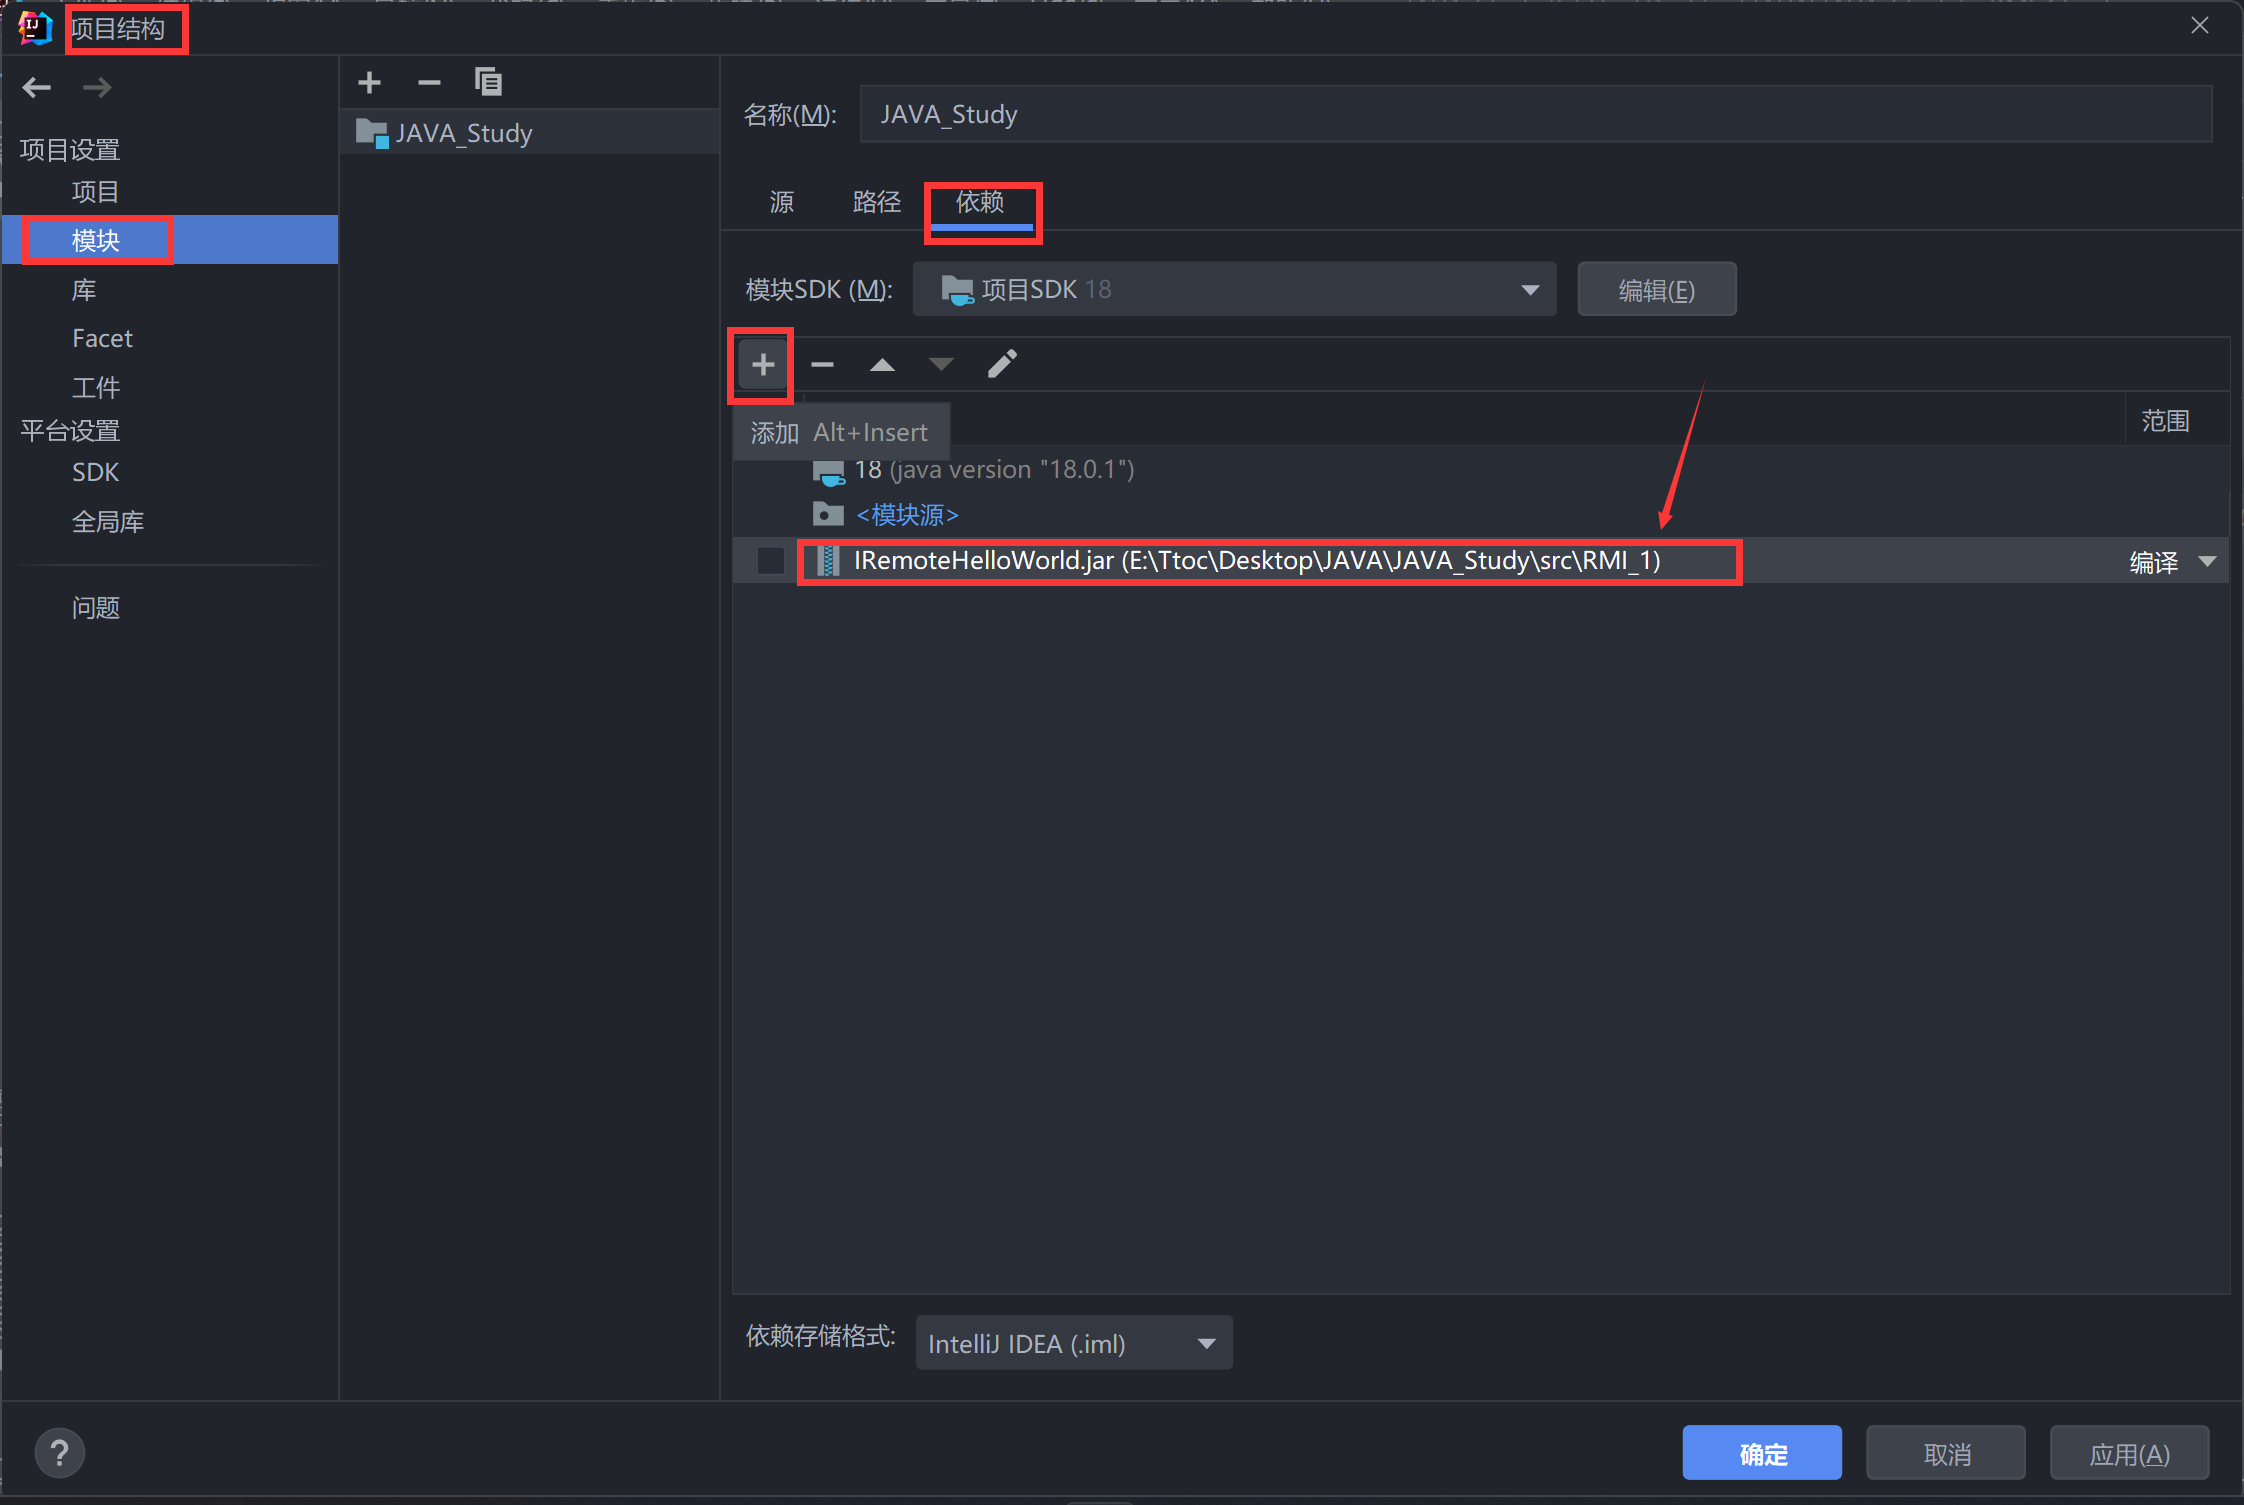Open the 问题 page
Image resolution: width=2244 pixels, height=1505 pixels.
(96, 608)
